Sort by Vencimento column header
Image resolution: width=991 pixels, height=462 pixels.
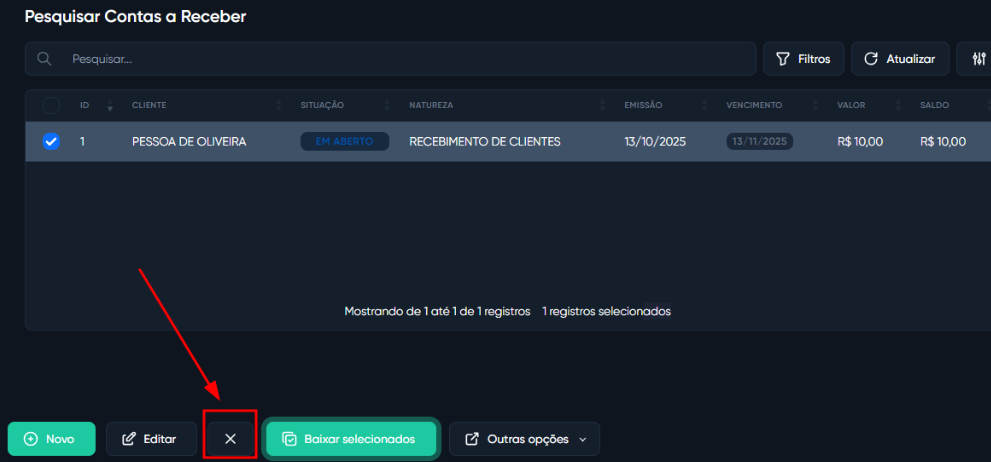[754, 105]
